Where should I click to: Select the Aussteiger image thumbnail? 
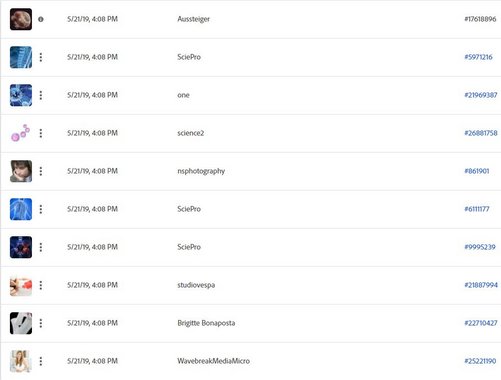[21, 19]
